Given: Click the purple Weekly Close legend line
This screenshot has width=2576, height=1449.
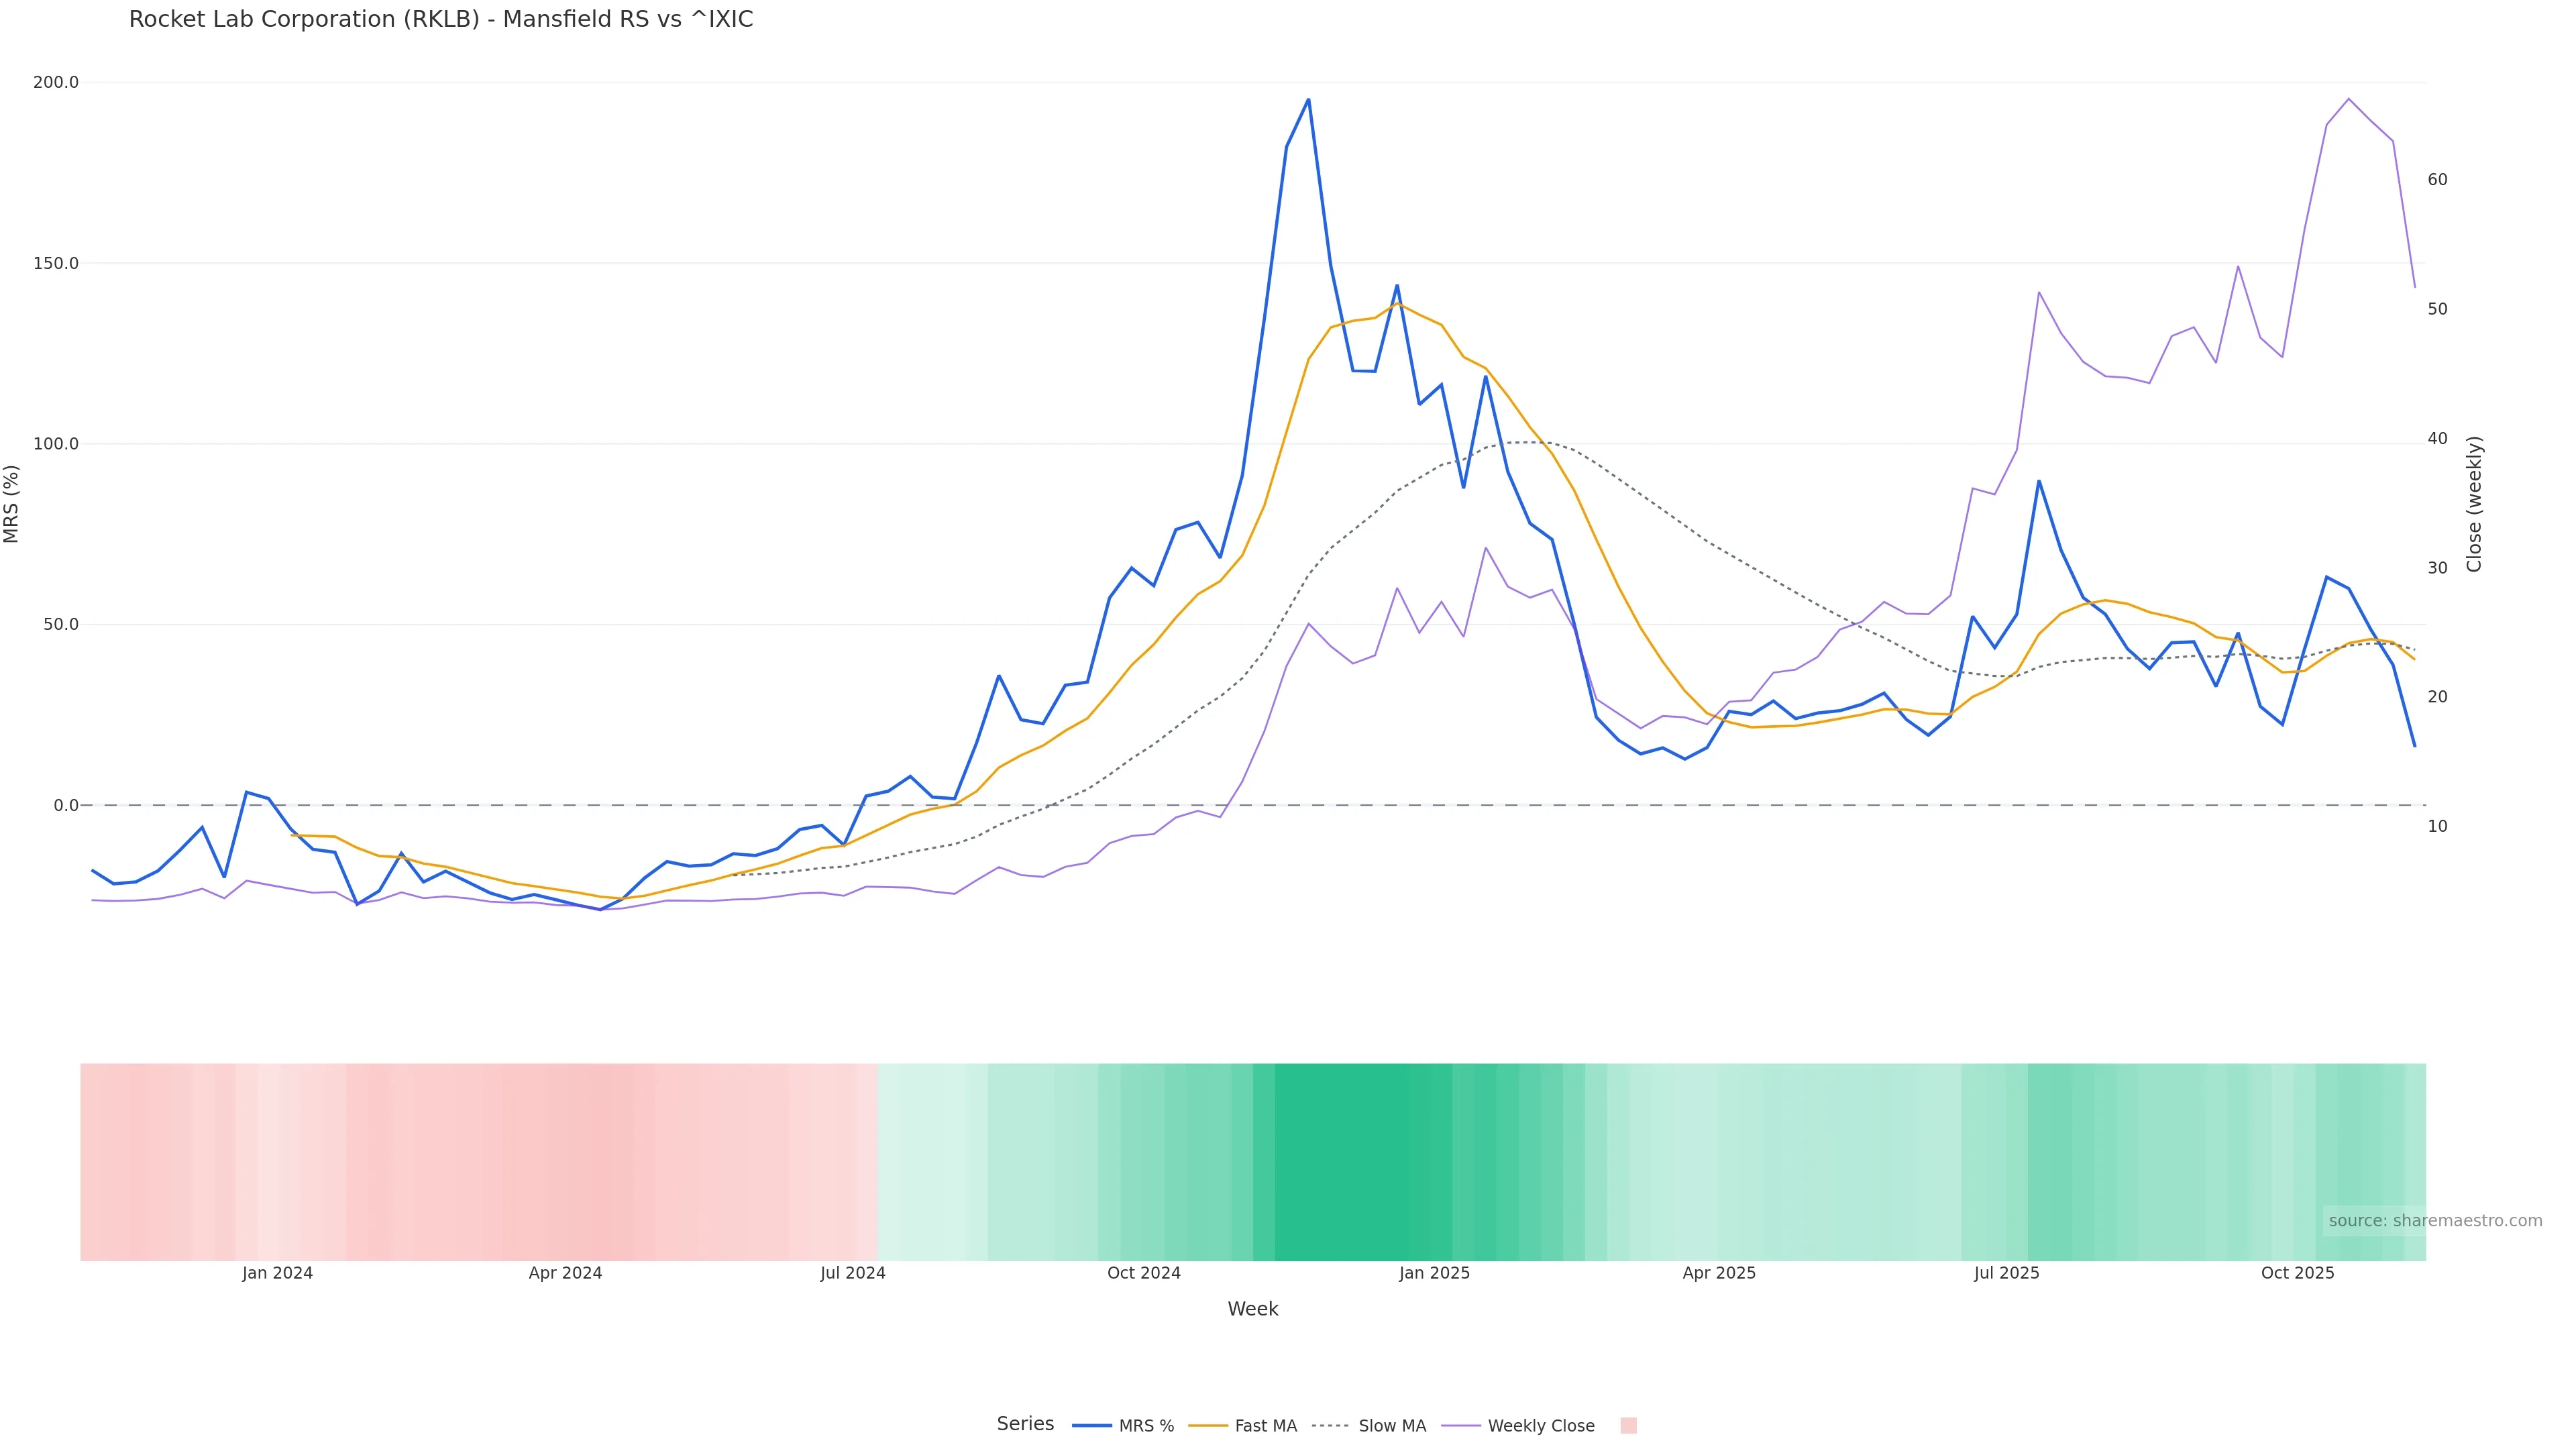Looking at the screenshot, I should (1461, 1426).
